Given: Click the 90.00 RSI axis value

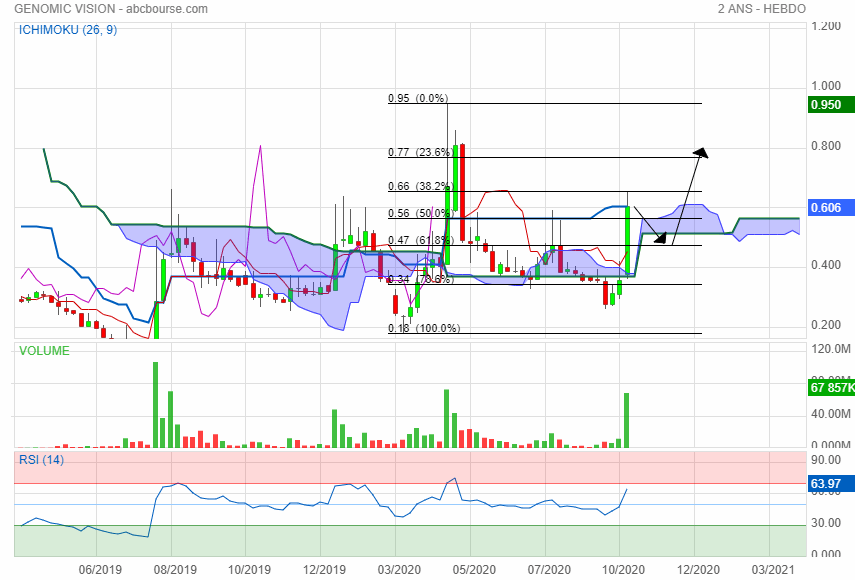Looking at the screenshot, I should (x=826, y=460).
